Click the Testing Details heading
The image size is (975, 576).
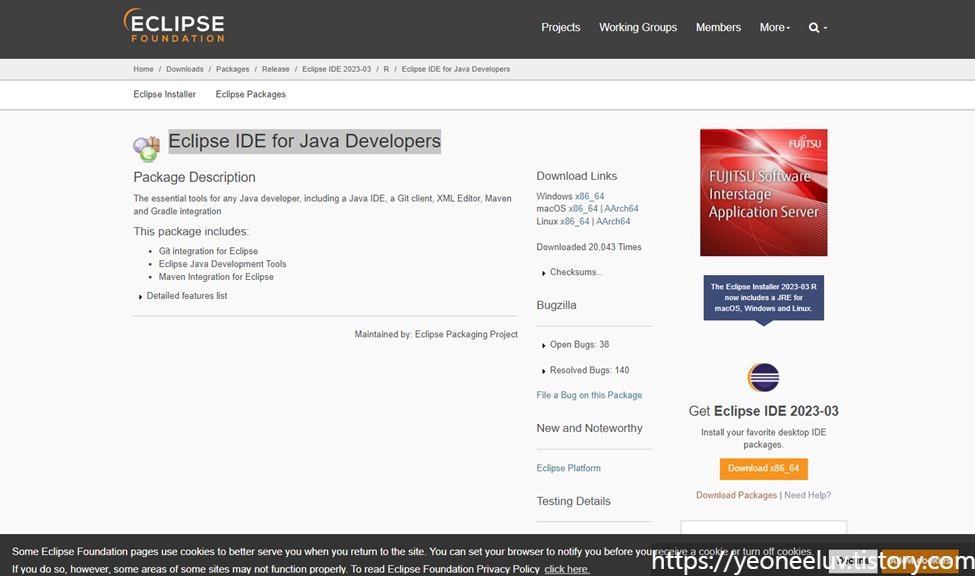pos(573,501)
